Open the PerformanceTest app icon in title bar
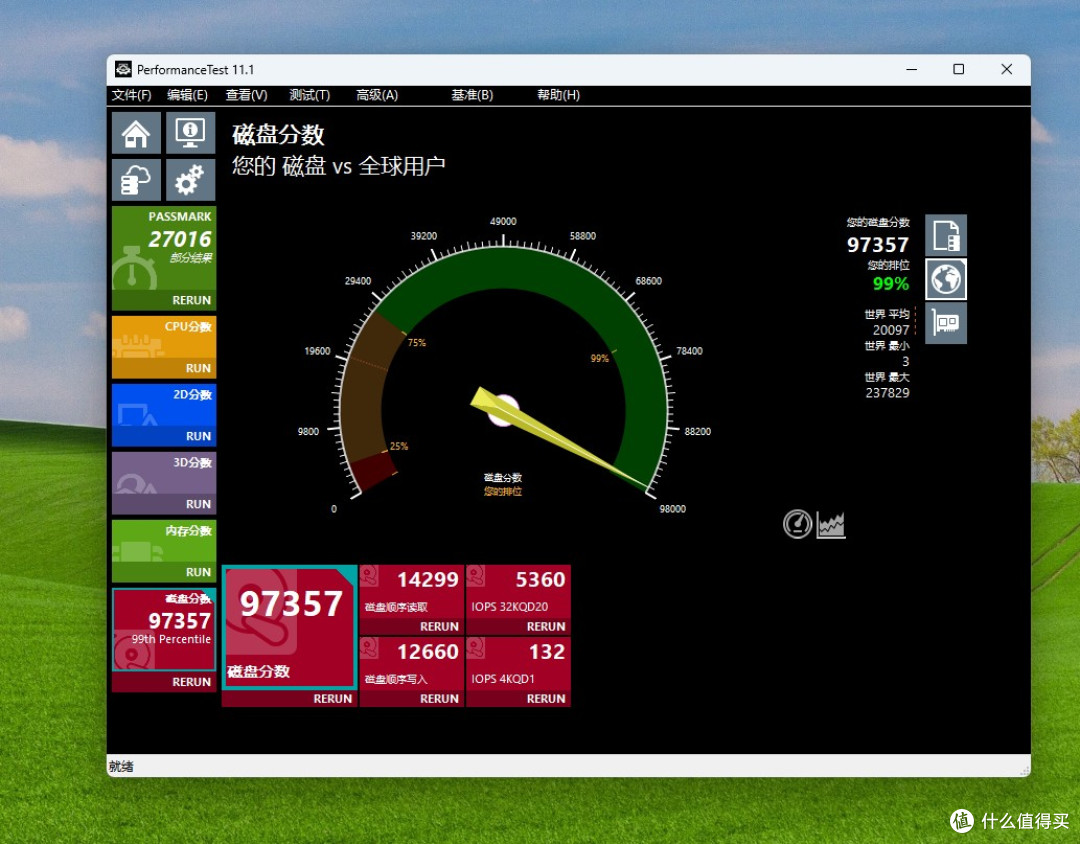This screenshot has width=1080, height=844. click(123, 70)
